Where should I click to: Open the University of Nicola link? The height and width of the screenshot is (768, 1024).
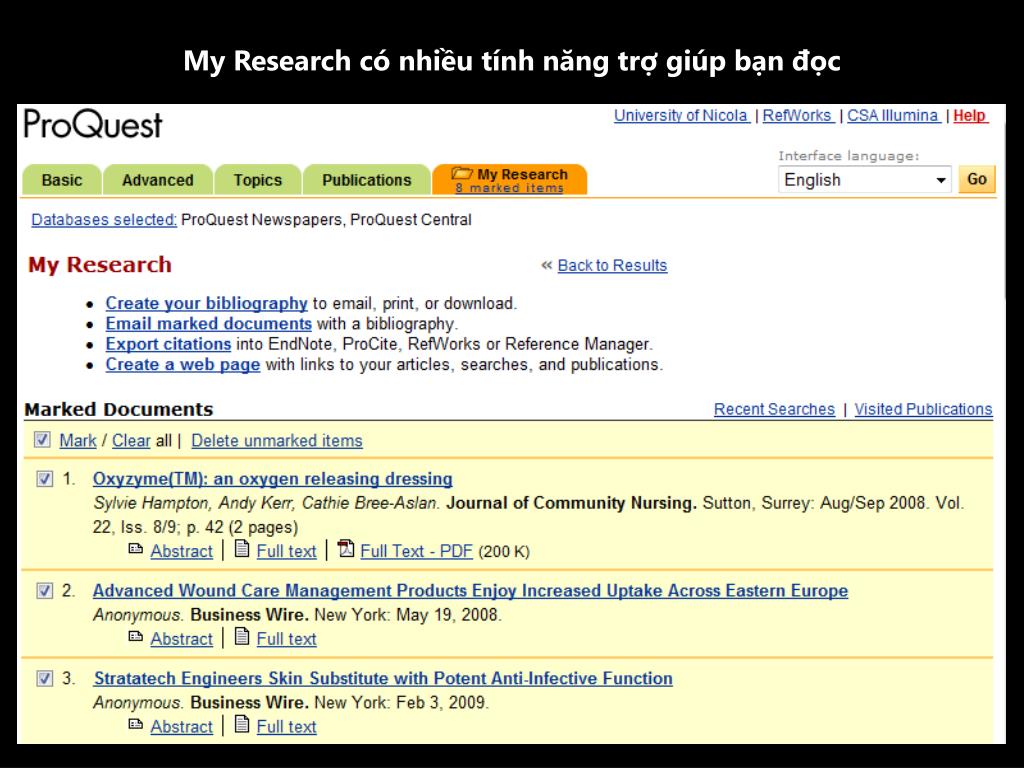pos(682,116)
